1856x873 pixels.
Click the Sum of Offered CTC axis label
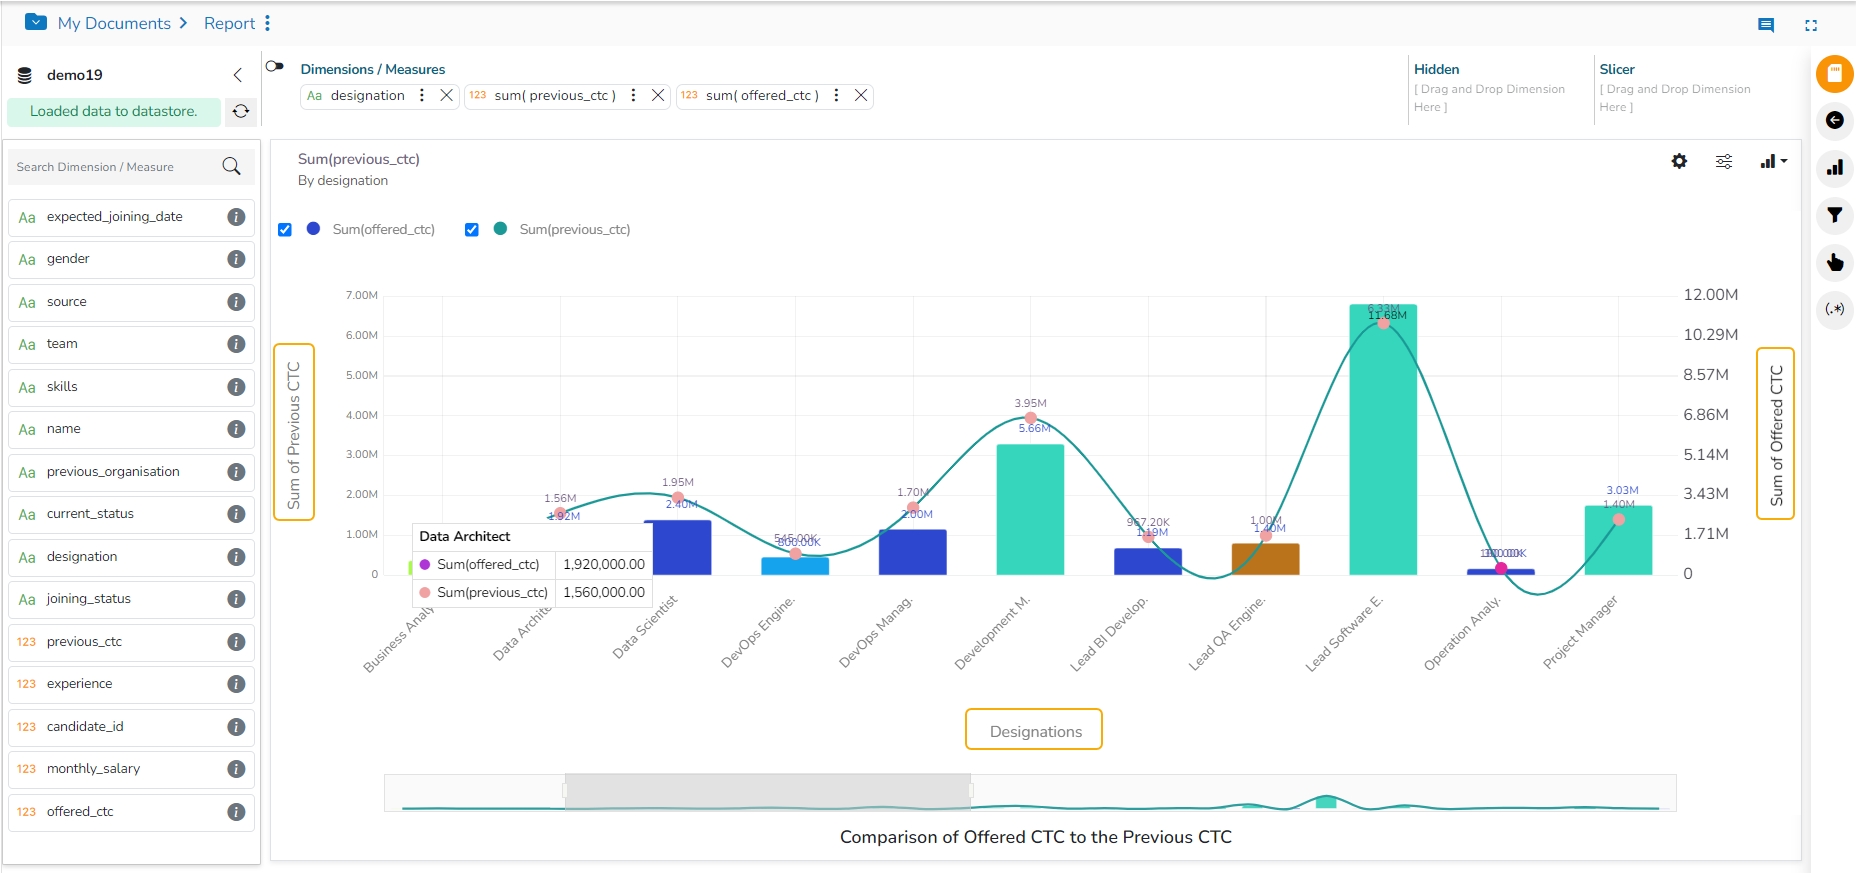pos(1776,434)
